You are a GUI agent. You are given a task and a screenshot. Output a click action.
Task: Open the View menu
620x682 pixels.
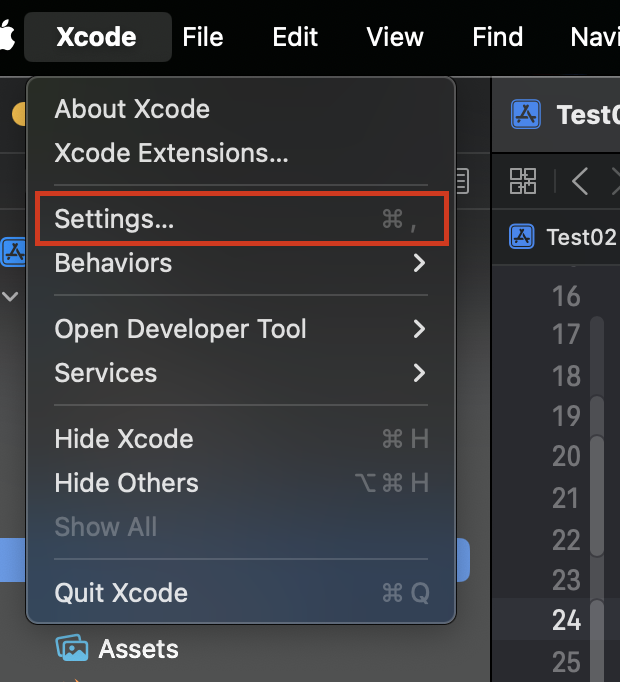pyautogui.click(x=395, y=37)
